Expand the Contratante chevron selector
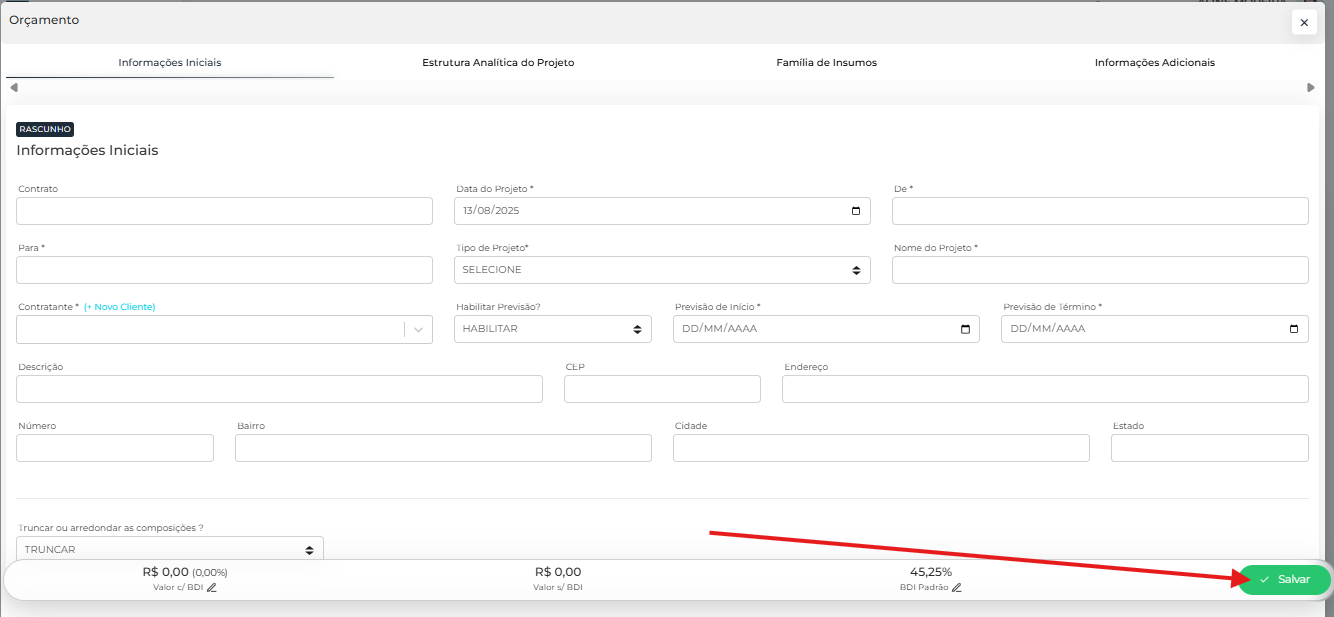 [x=418, y=330]
